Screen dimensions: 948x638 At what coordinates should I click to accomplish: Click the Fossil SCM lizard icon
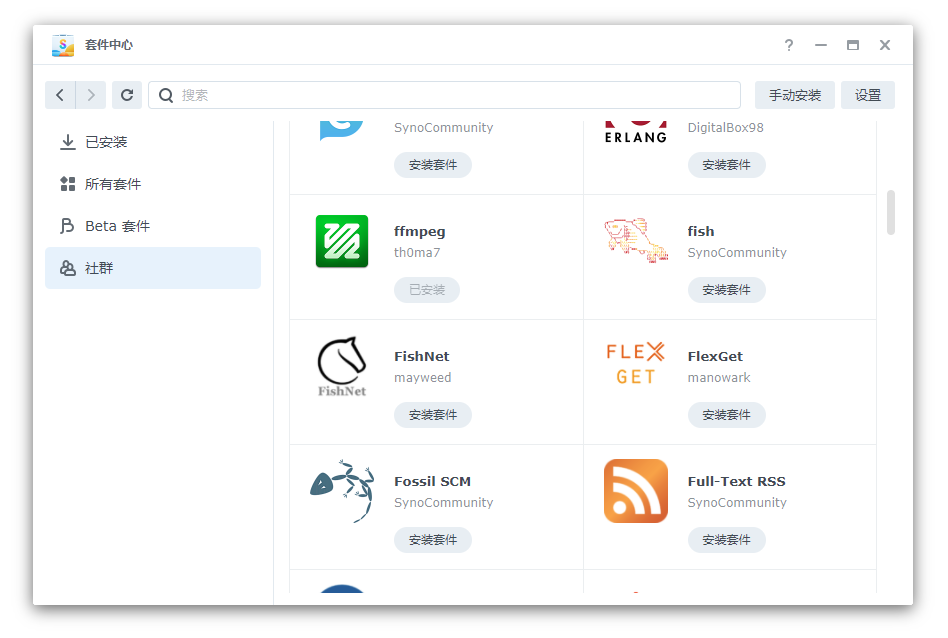pyautogui.click(x=342, y=490)
